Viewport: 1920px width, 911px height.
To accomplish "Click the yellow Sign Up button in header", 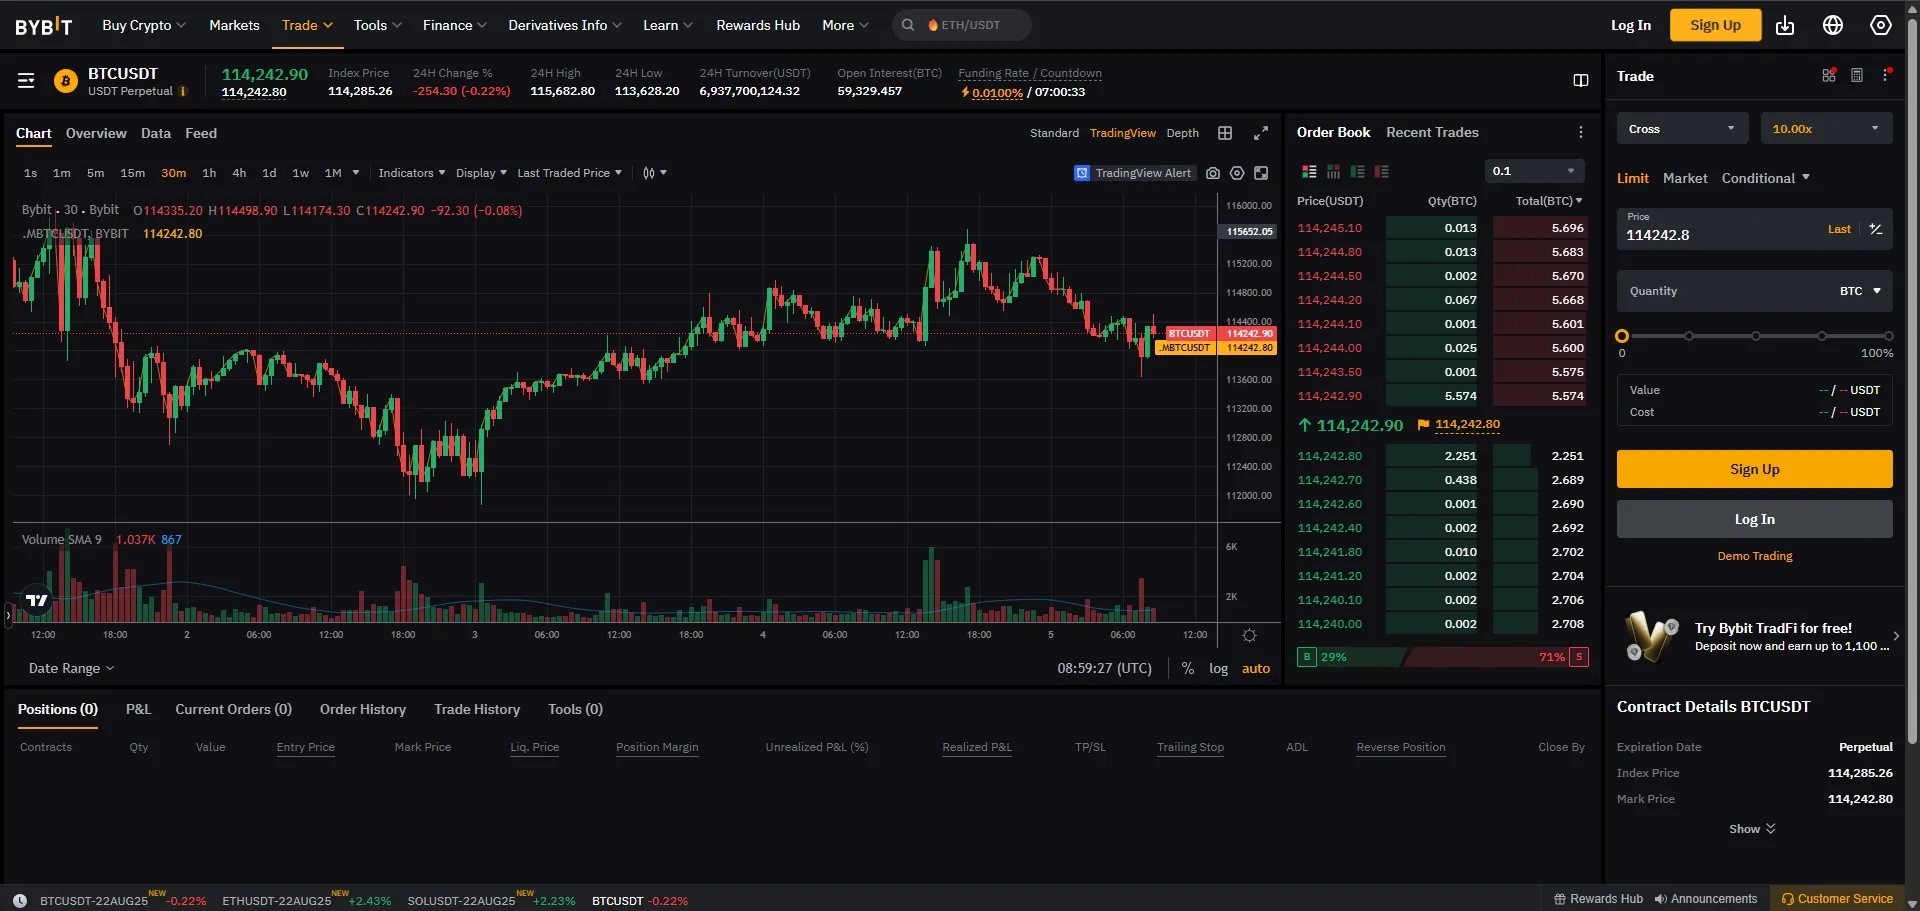I will pyautogui.click(x=1715, y=25).
